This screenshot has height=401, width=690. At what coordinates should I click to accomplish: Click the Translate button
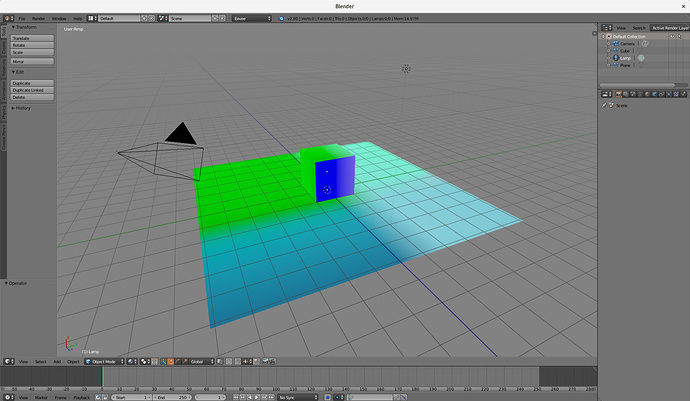click(x=32, y=38)
